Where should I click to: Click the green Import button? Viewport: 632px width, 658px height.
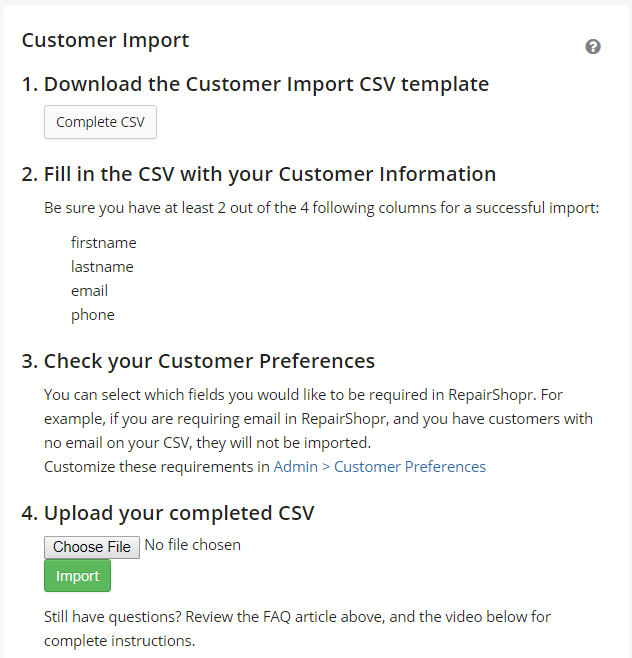(x=77, y=576)
